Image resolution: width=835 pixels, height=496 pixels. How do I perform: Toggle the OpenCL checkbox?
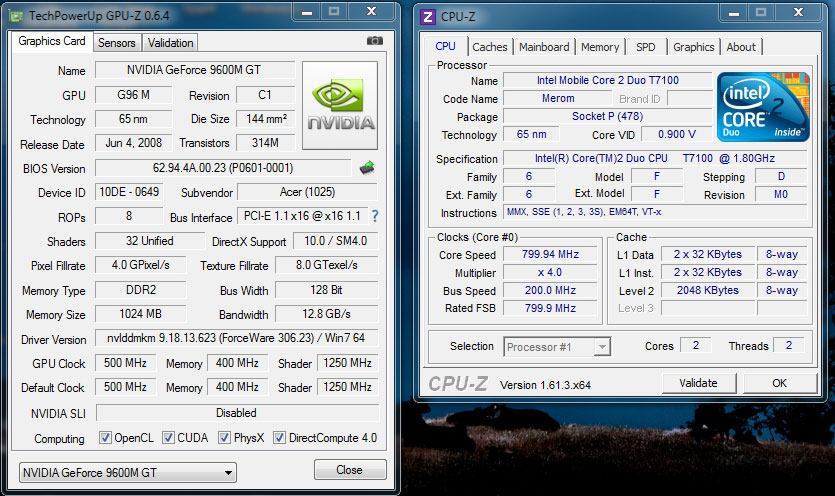click(x=105, y=438)
